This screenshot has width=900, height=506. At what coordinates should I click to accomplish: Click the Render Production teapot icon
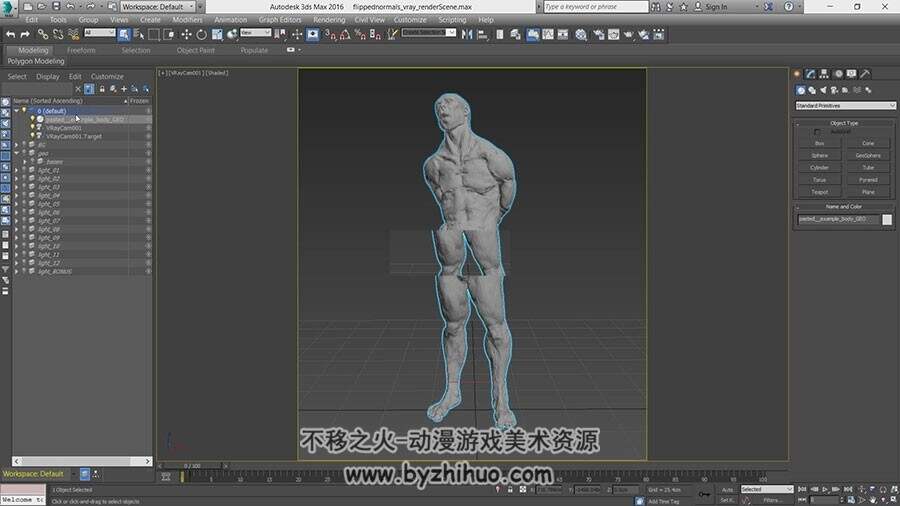[x=629, y=34]
